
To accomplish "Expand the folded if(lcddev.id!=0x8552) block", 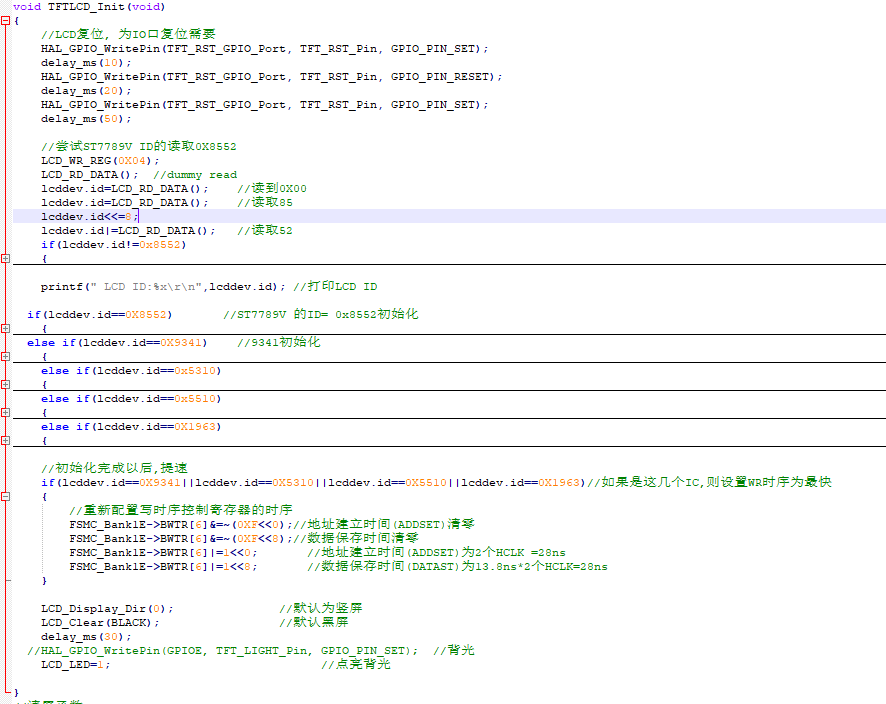I will click(6, 258).
